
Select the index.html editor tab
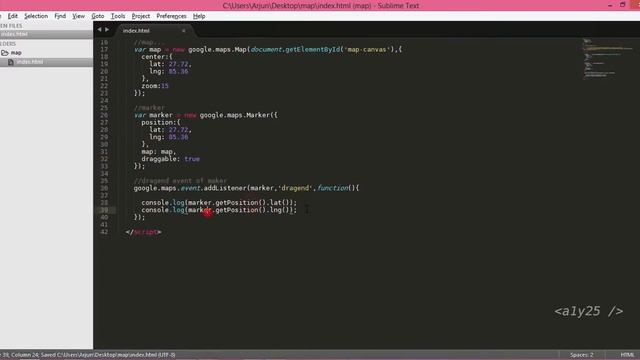click(152, 31)
